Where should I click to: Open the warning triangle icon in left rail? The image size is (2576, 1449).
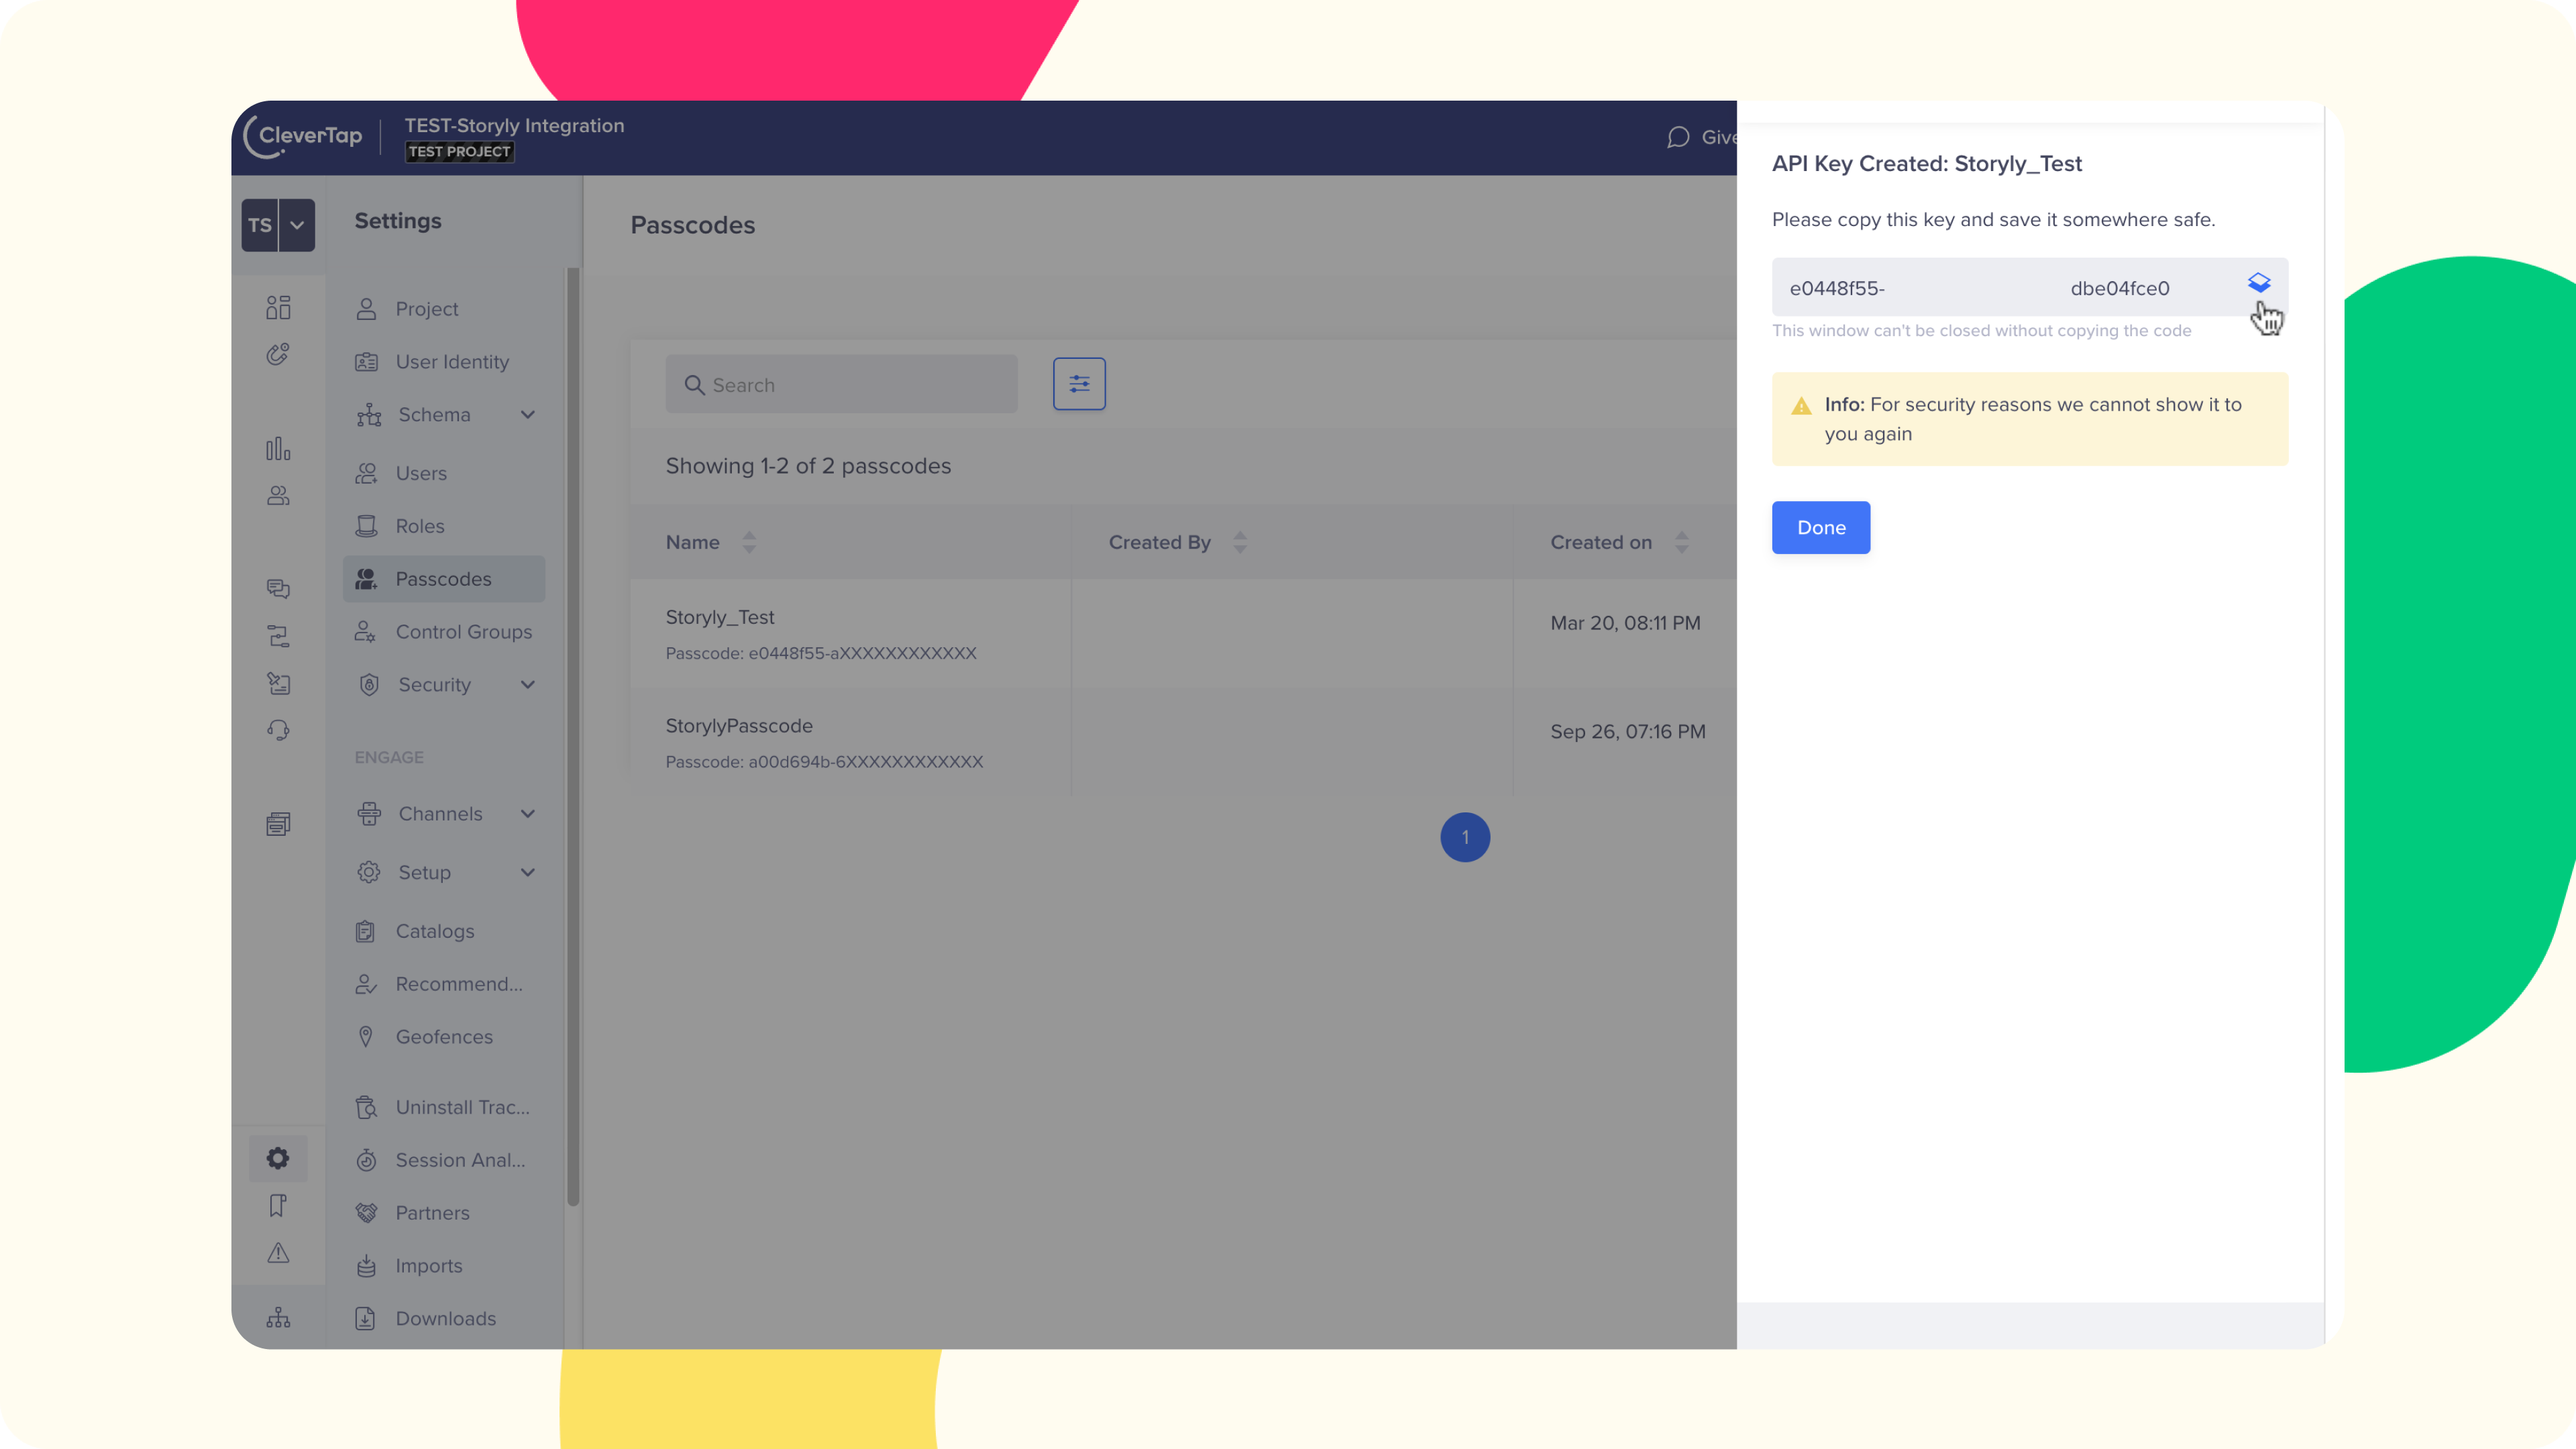pos(278,1253)
